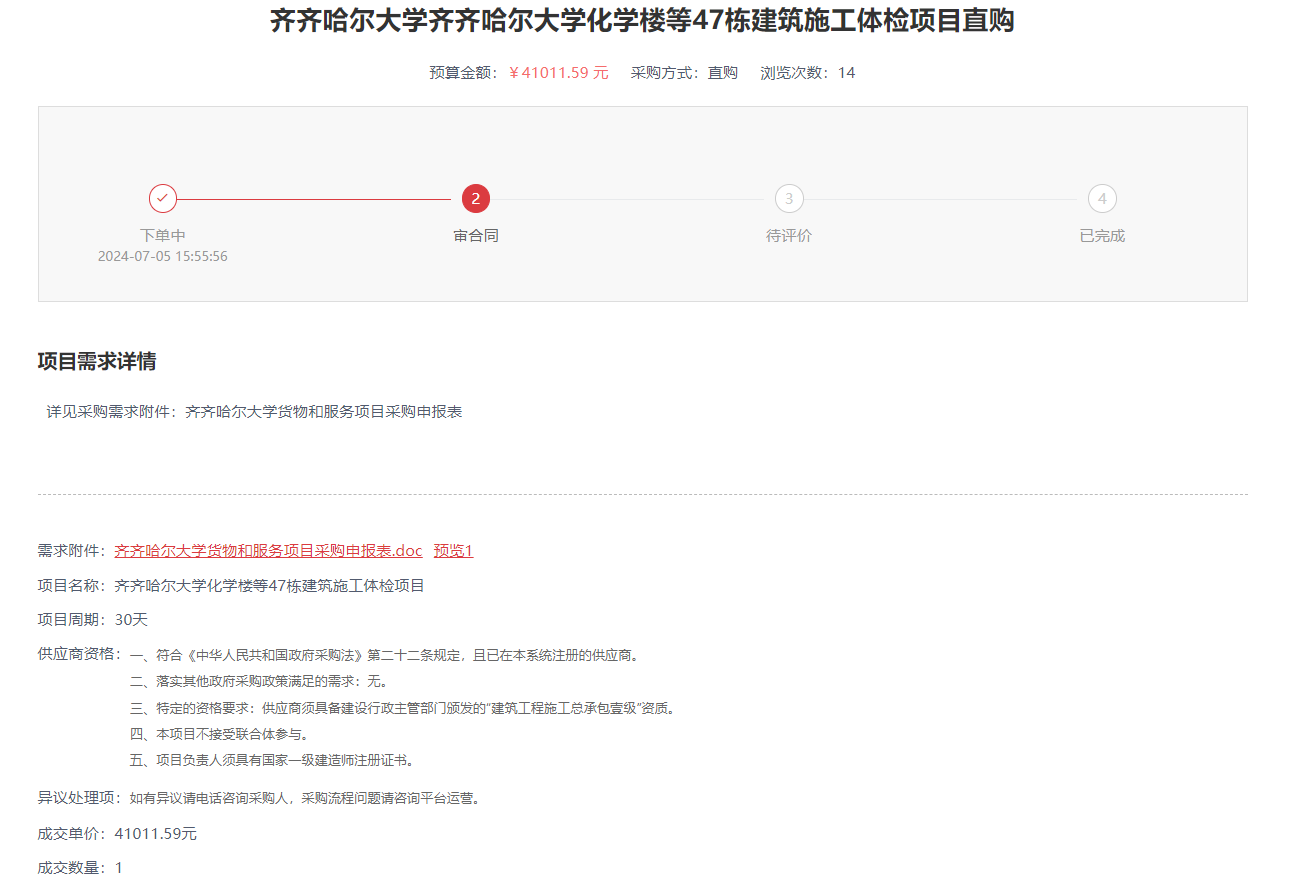Click the step 3 circle icon

click(x=788, y=198)
